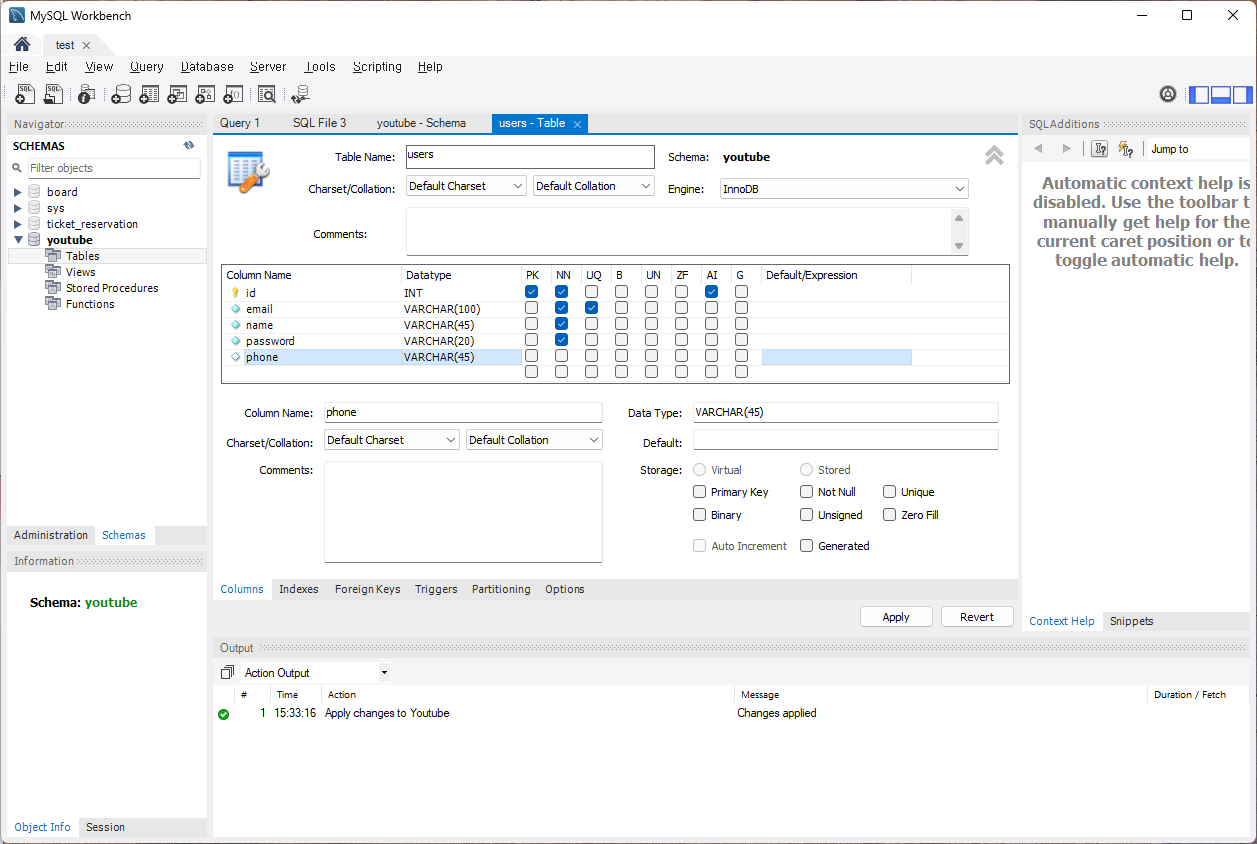Click the Apply button
This screenshot has height=844, width=1257.
pyautogui.click(x=896, y=617)
